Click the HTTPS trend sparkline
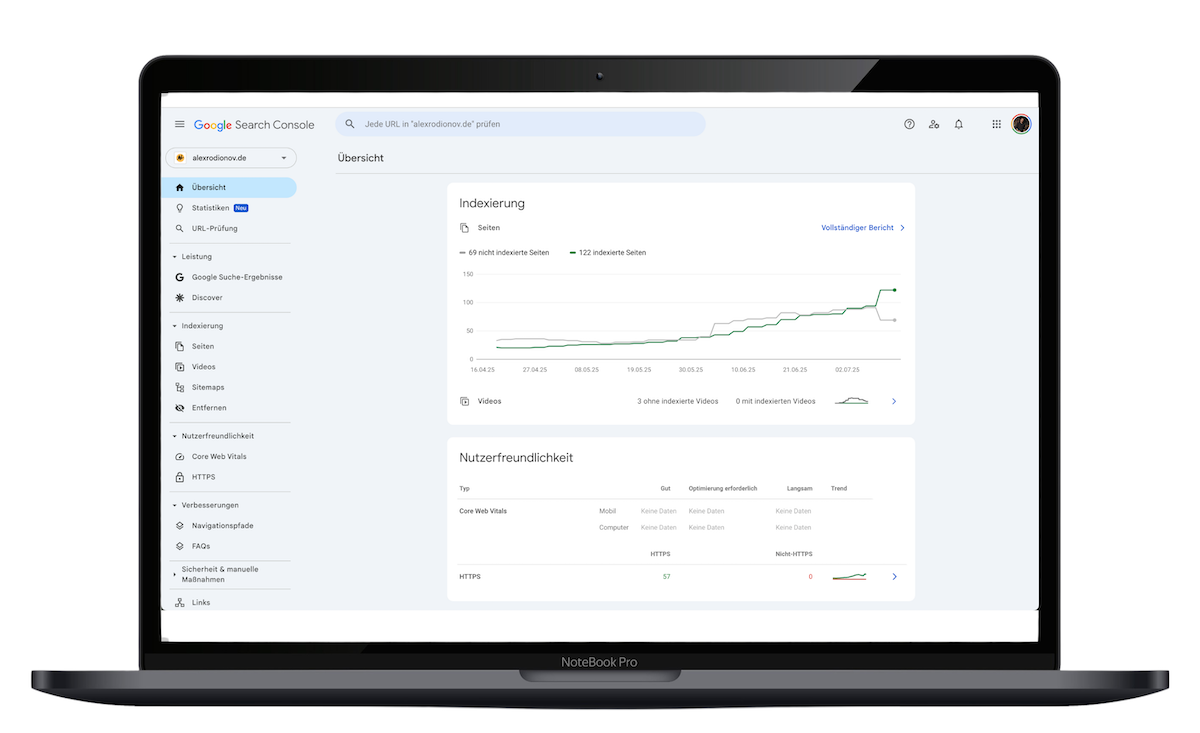 pyautogui.click(x=849, y=577)
